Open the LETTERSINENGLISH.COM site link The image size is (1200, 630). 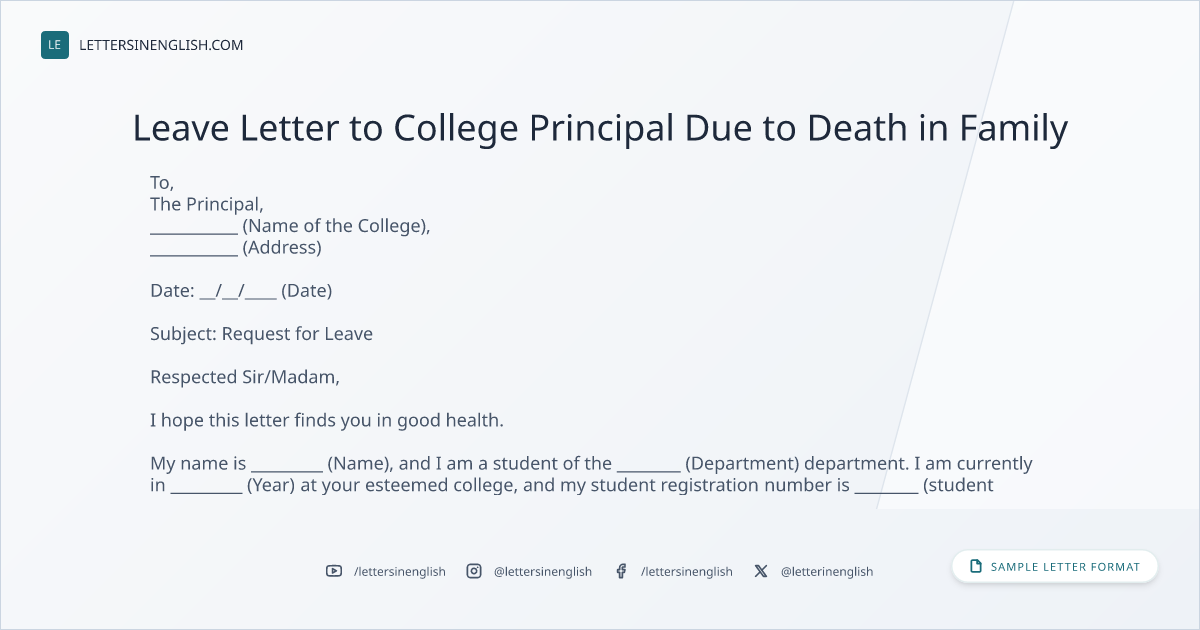[161, 45]
